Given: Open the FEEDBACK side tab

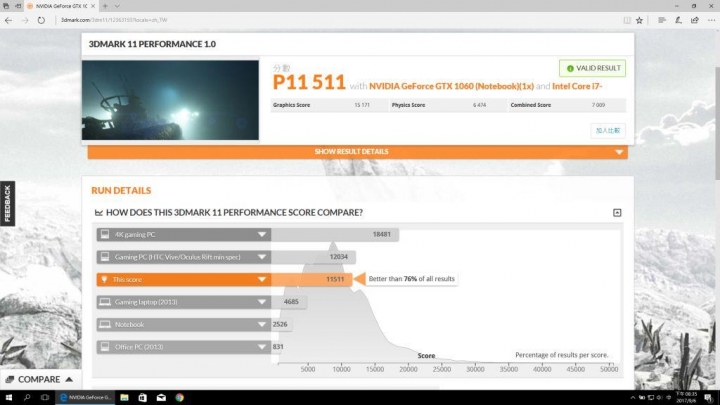Looking at the screenshot, I should pos(7,203).
